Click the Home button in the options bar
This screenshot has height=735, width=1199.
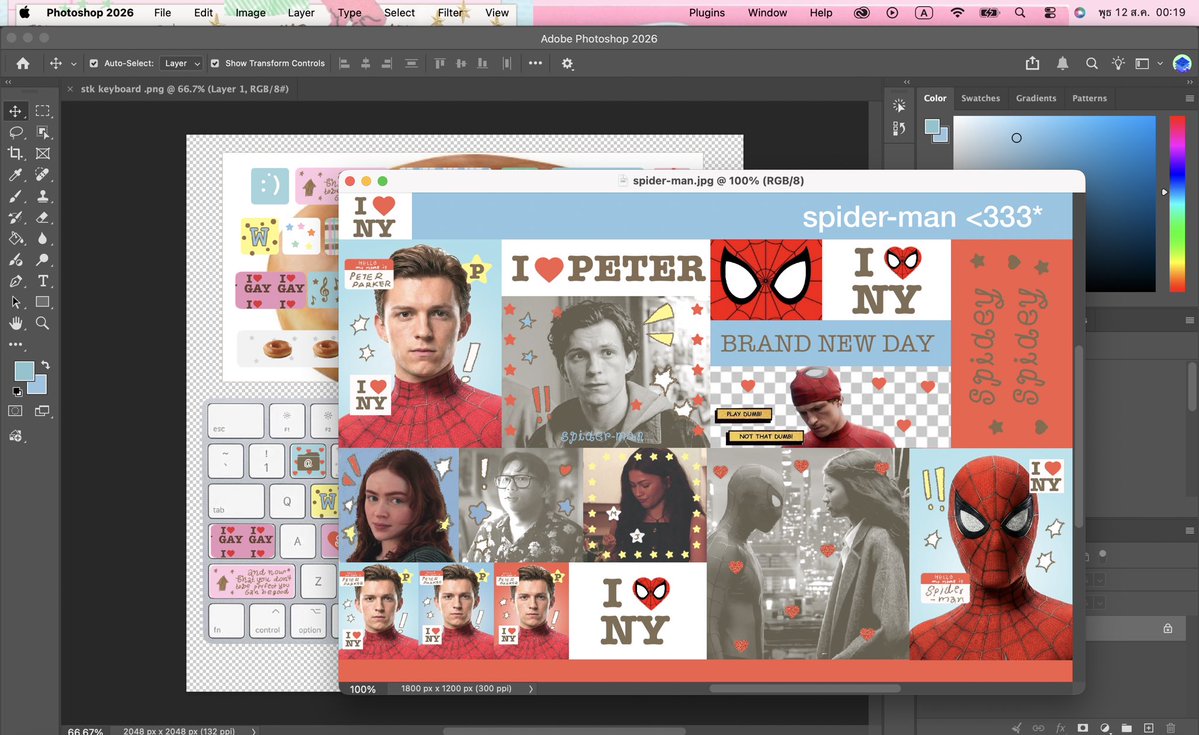(23, 63)
